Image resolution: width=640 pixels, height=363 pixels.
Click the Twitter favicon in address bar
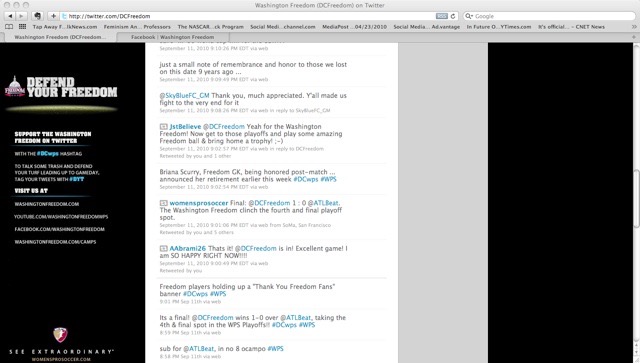[x=64, y=16]
